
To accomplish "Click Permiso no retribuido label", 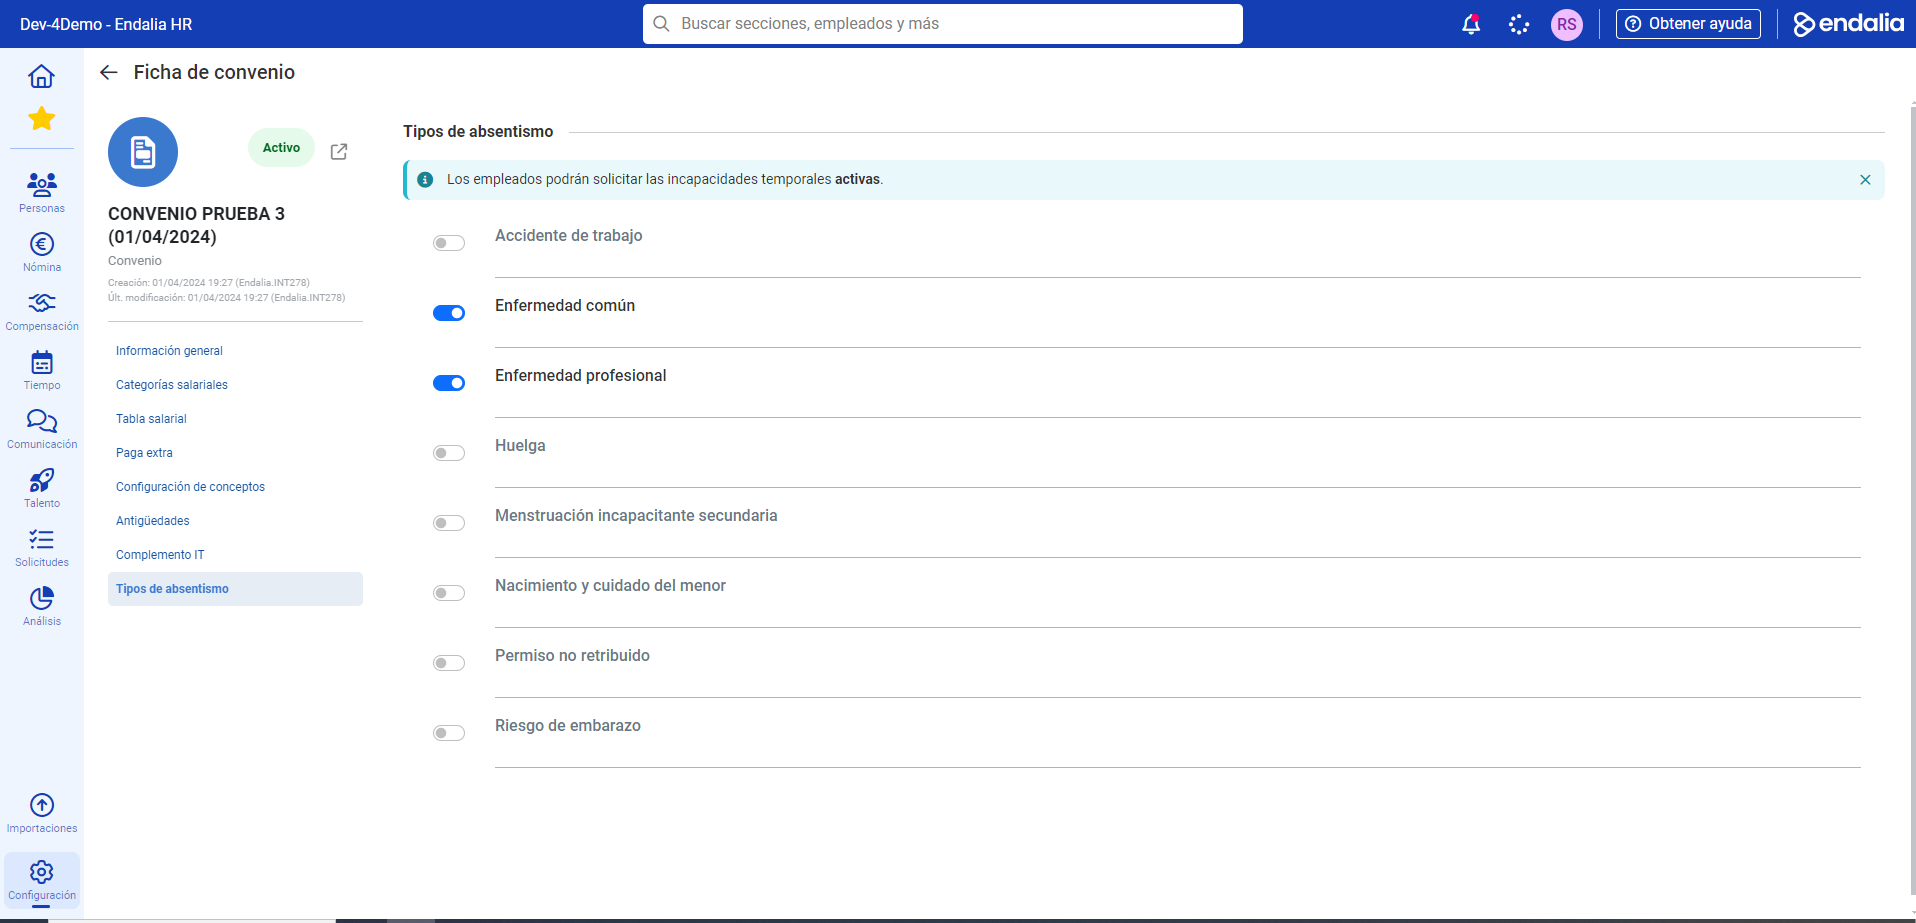I will click(572, 656).
